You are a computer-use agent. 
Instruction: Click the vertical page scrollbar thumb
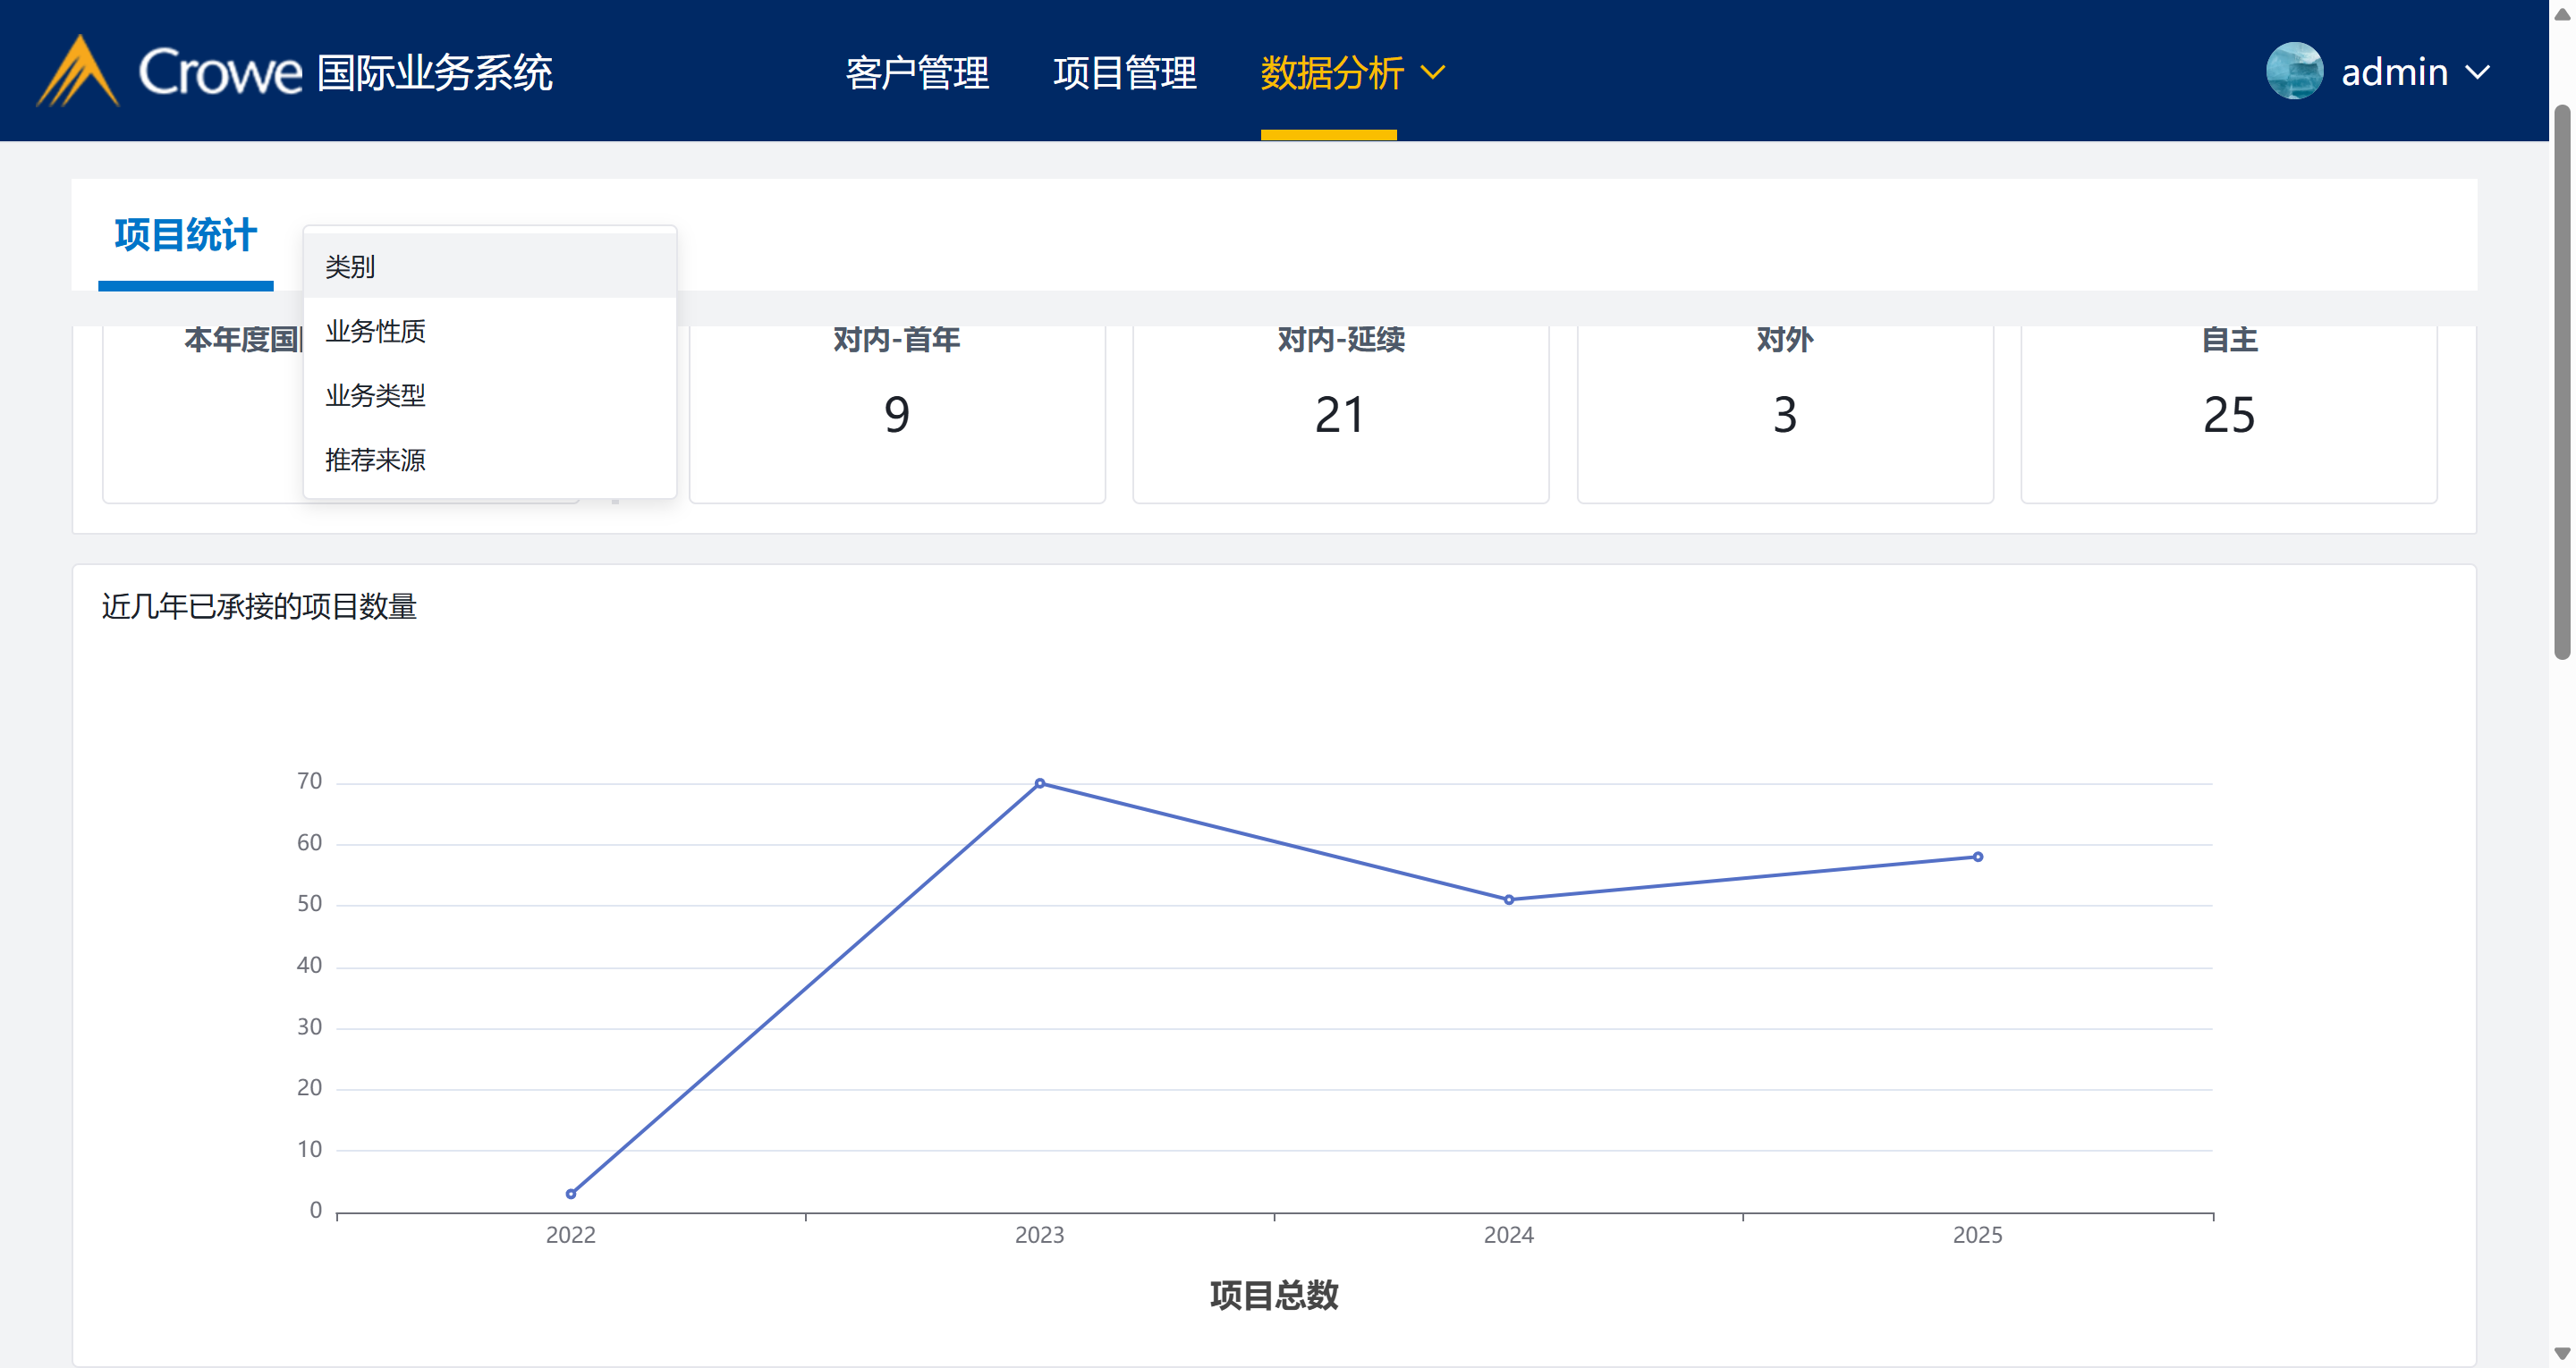2561,380
